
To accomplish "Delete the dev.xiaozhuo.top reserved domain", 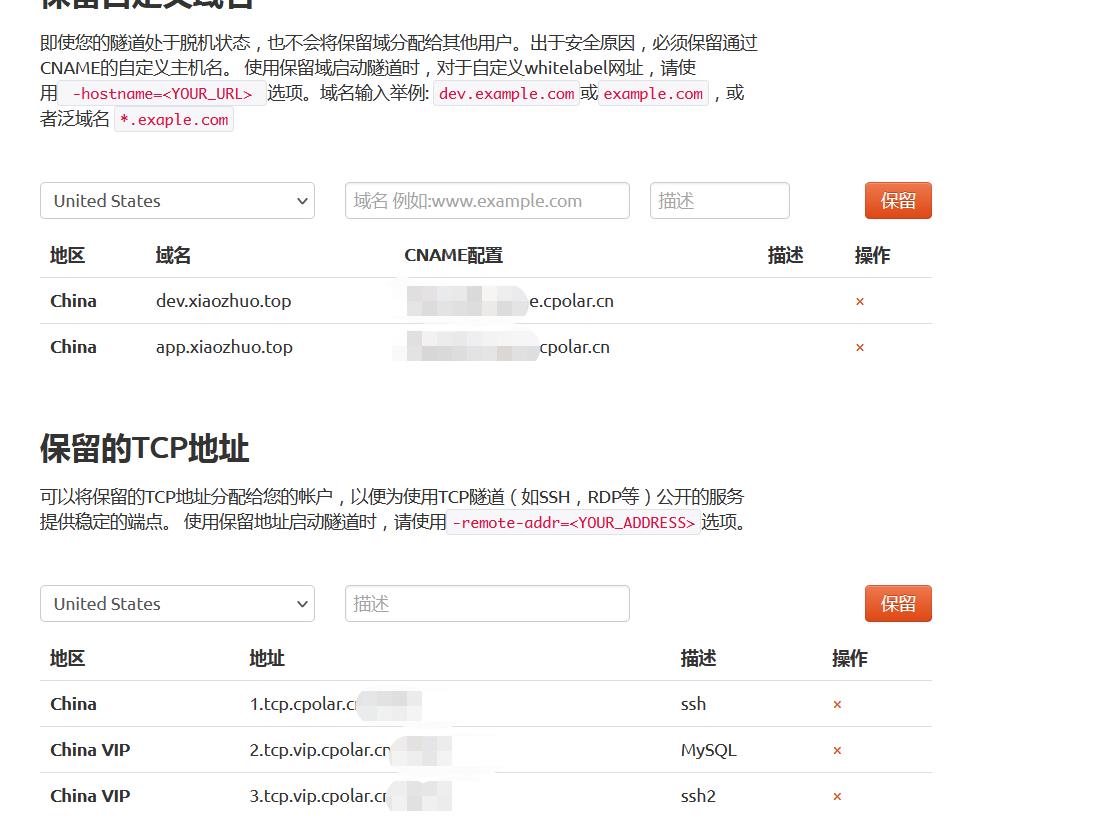I will (860, 302).
